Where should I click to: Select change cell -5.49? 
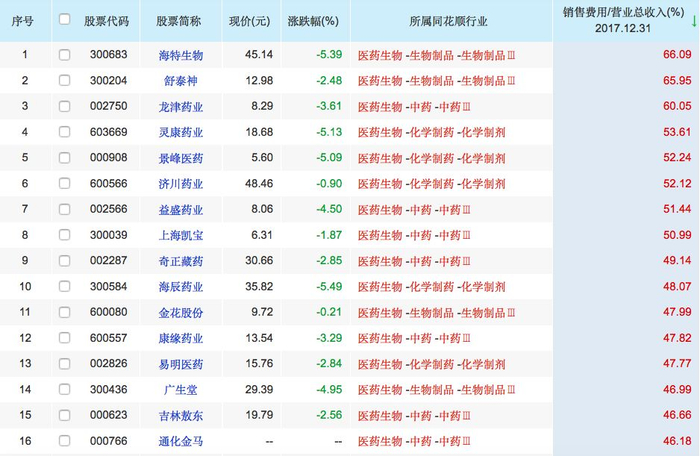(x=329, y=286)
